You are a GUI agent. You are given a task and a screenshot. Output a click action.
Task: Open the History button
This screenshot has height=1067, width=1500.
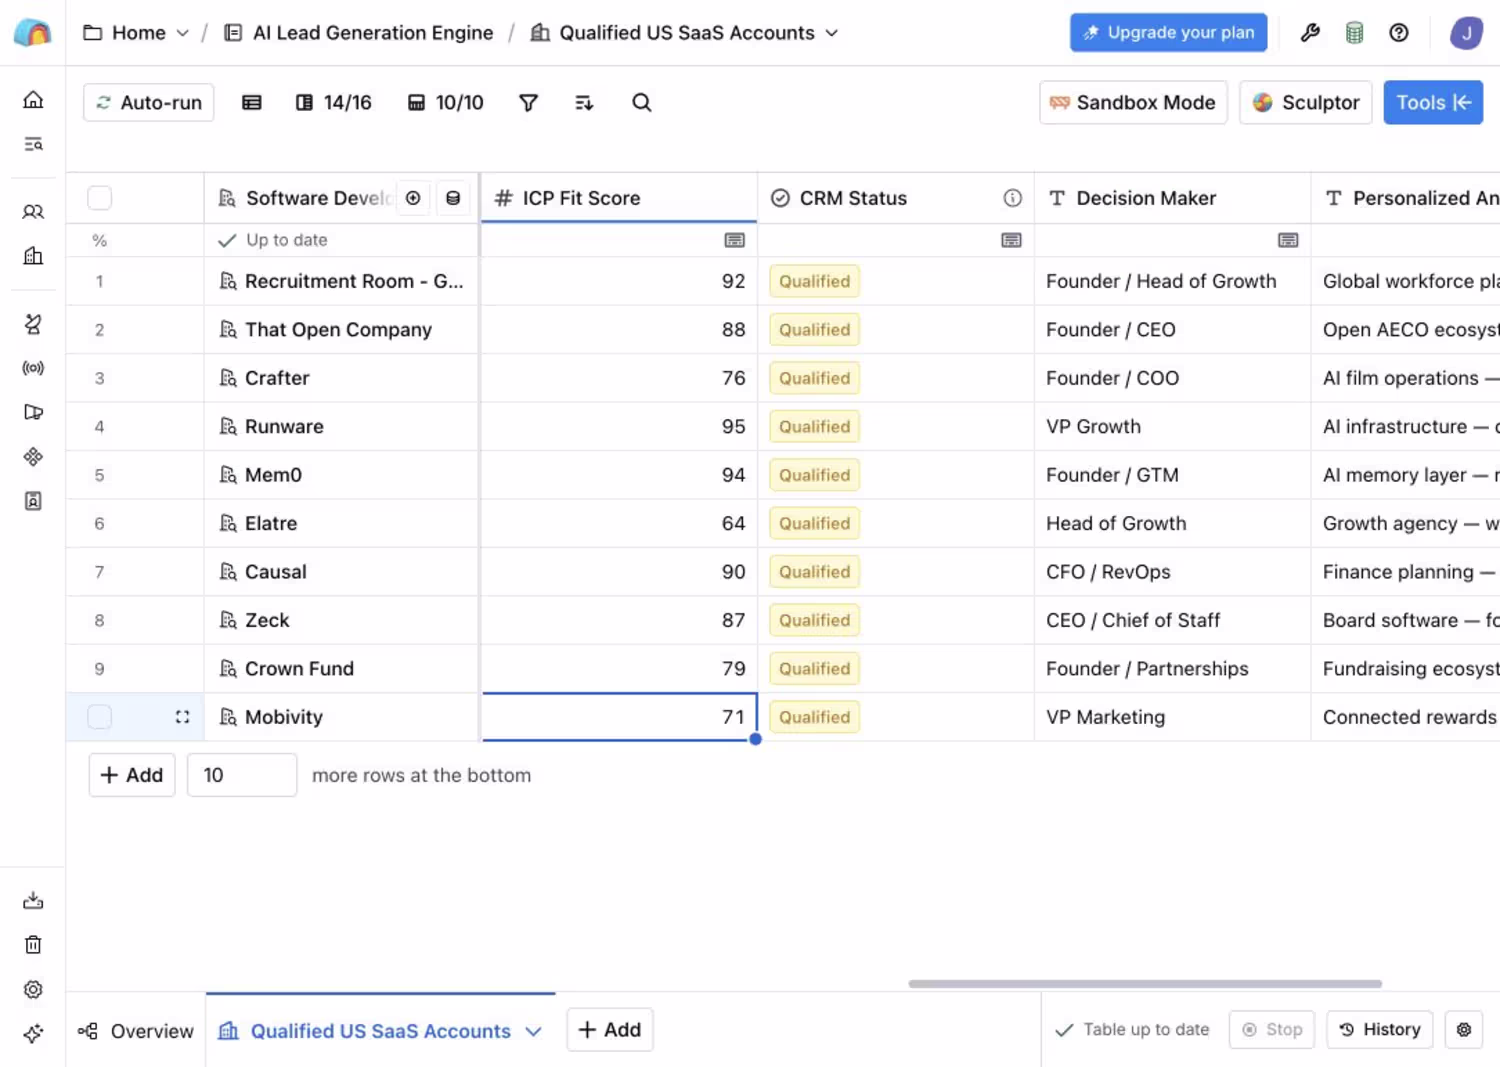[x=1380, y=1029]
